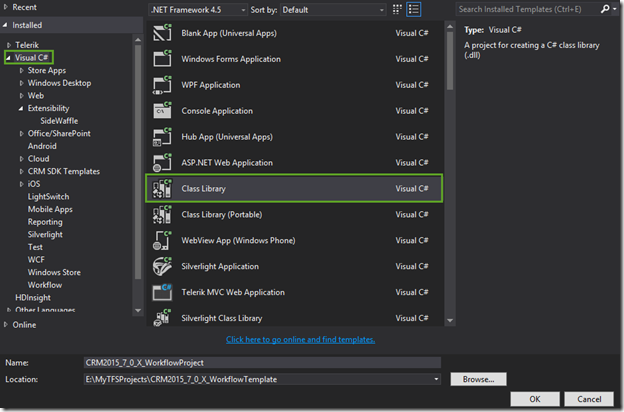Click the Silverlight Class Library template icon
Viewport: 624px width, 412px height.
(162, 317)
